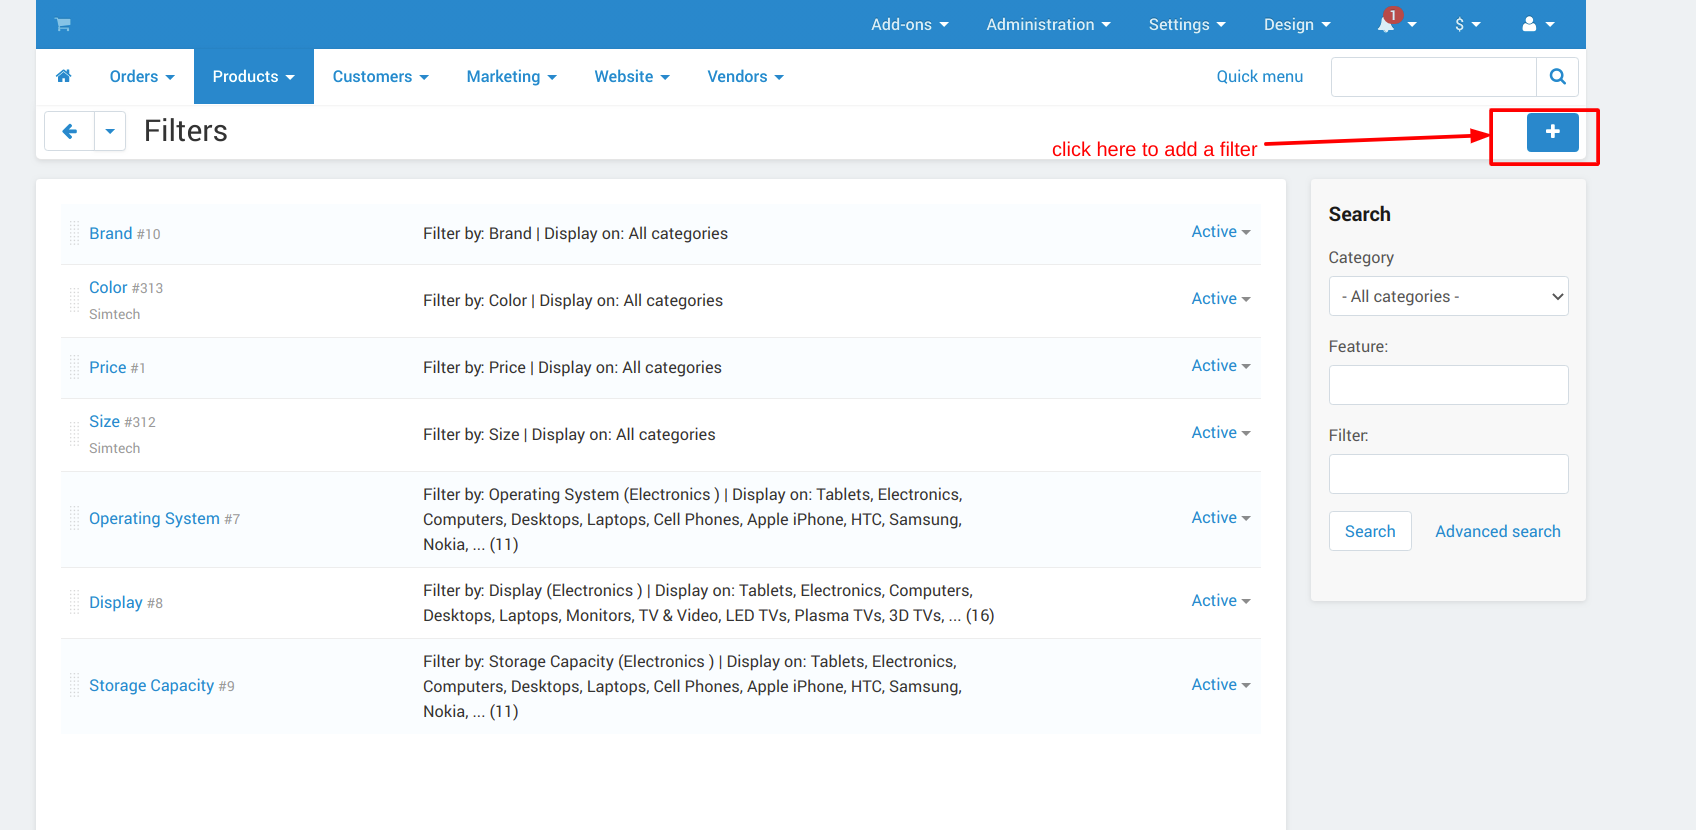Open the Products menu
Screen dimensions: 1696x830
253,77
